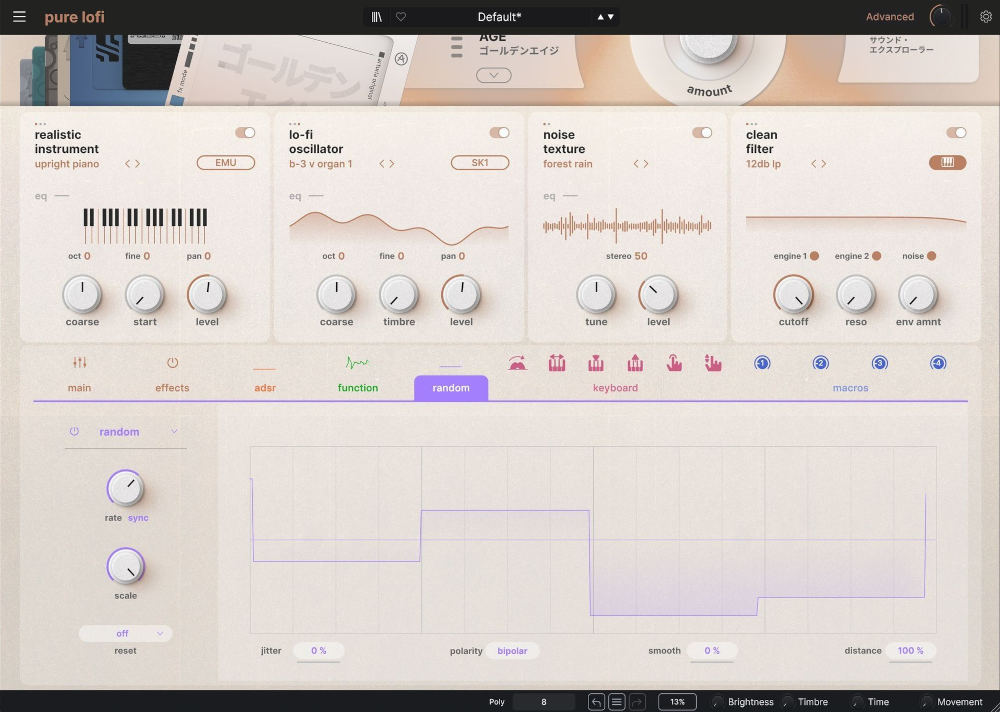The width and height of the screenshot is (1000, 712).
Task: Expand the chevron under the Age label
Action: coord(493,76)
